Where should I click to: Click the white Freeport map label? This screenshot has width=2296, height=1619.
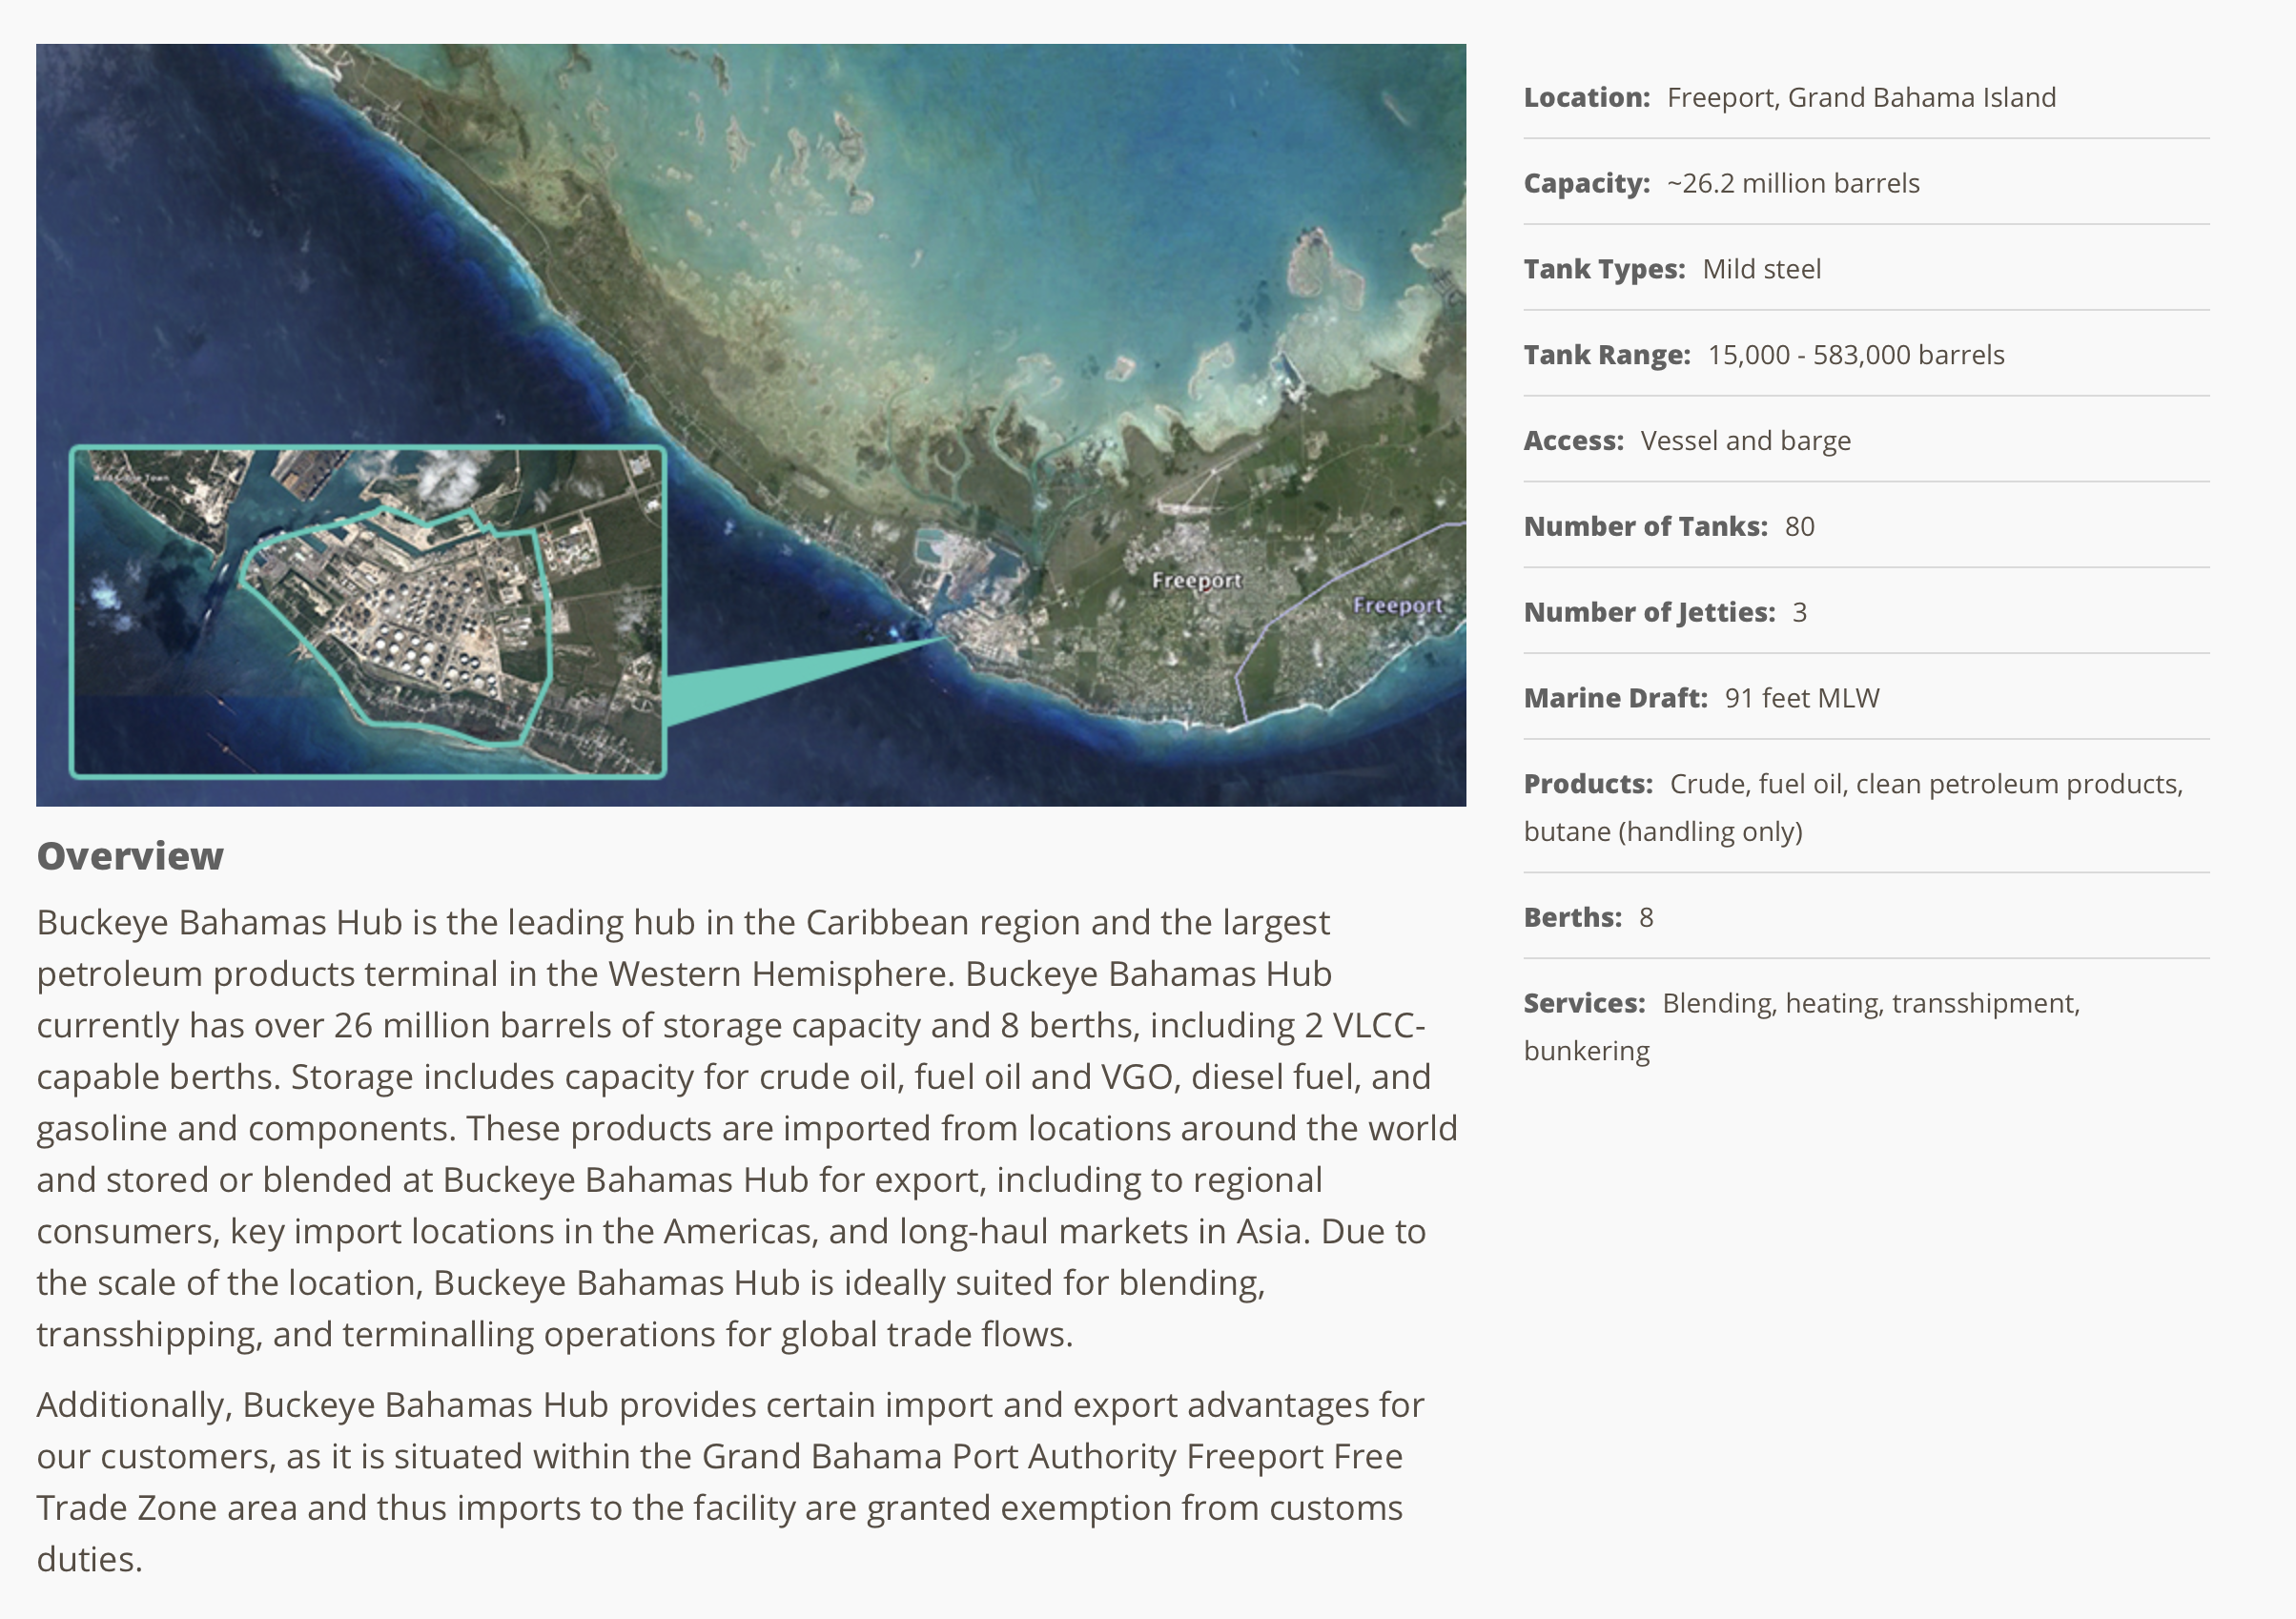coord(1196,580)
